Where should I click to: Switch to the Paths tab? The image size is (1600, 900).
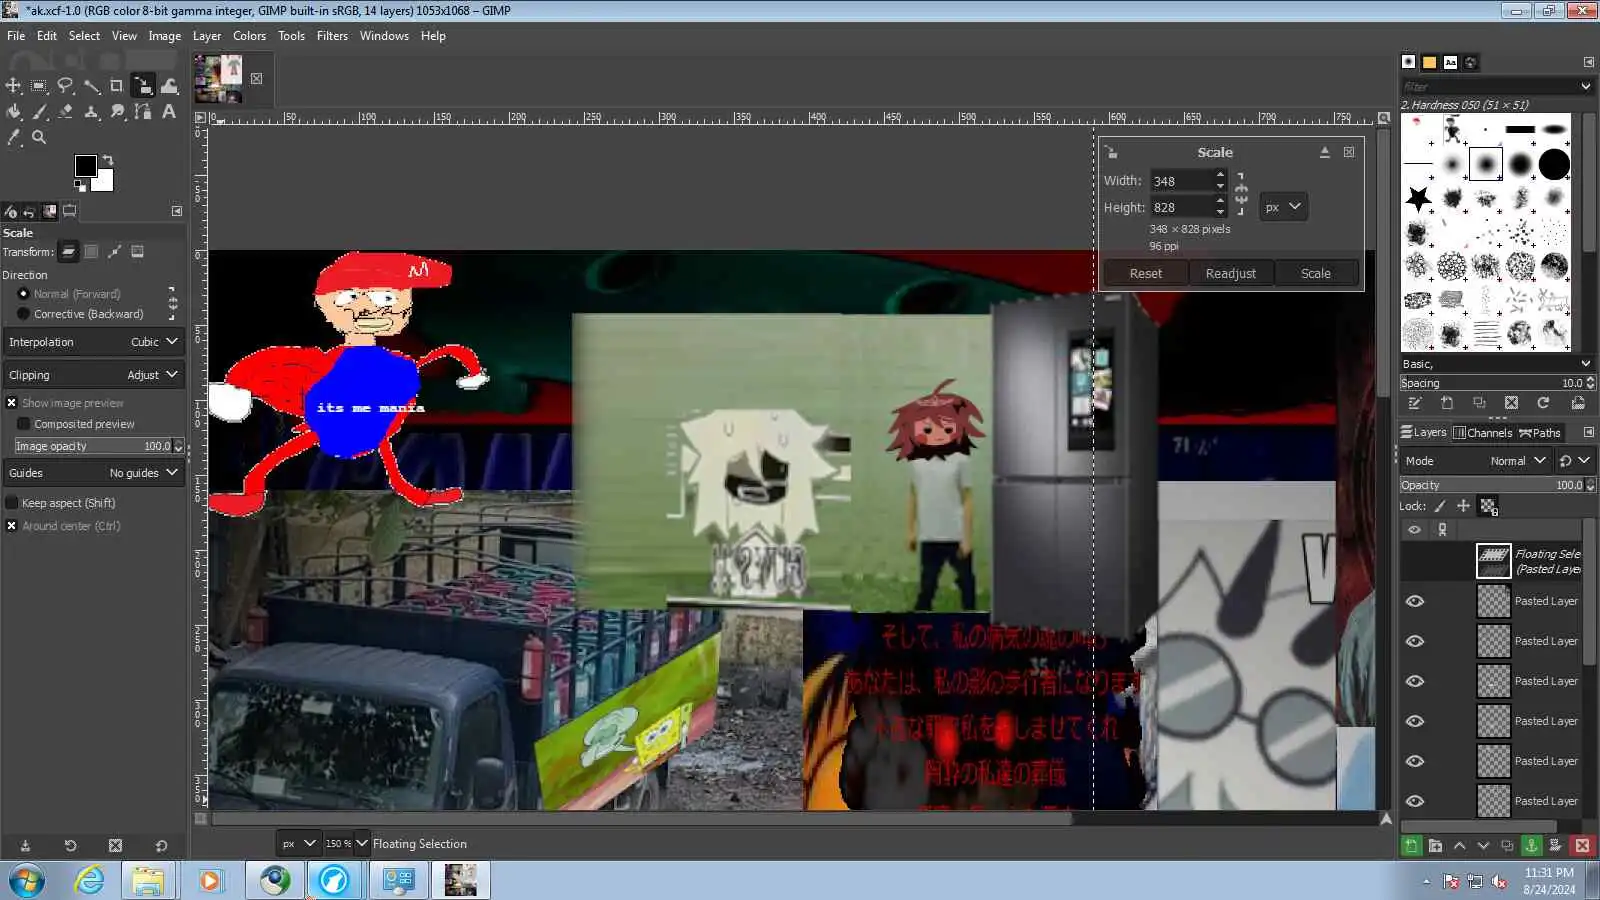[x=1540, y=433]
